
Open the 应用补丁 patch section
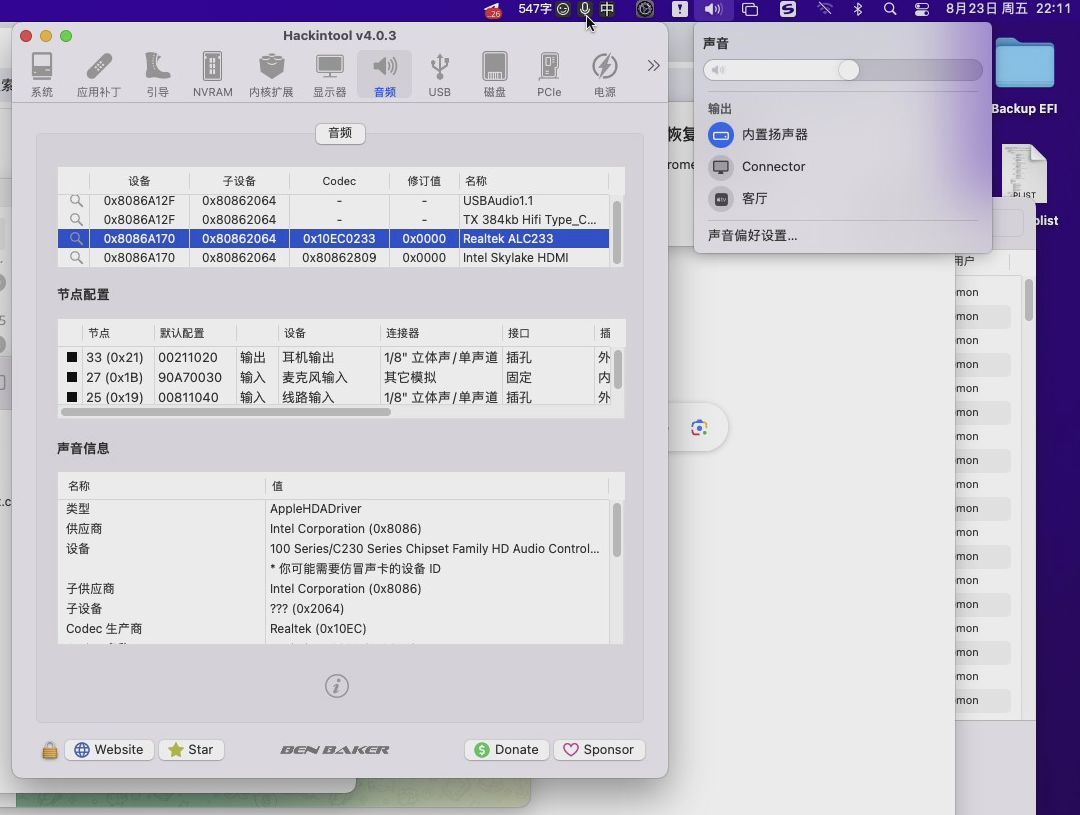(98, 74)
